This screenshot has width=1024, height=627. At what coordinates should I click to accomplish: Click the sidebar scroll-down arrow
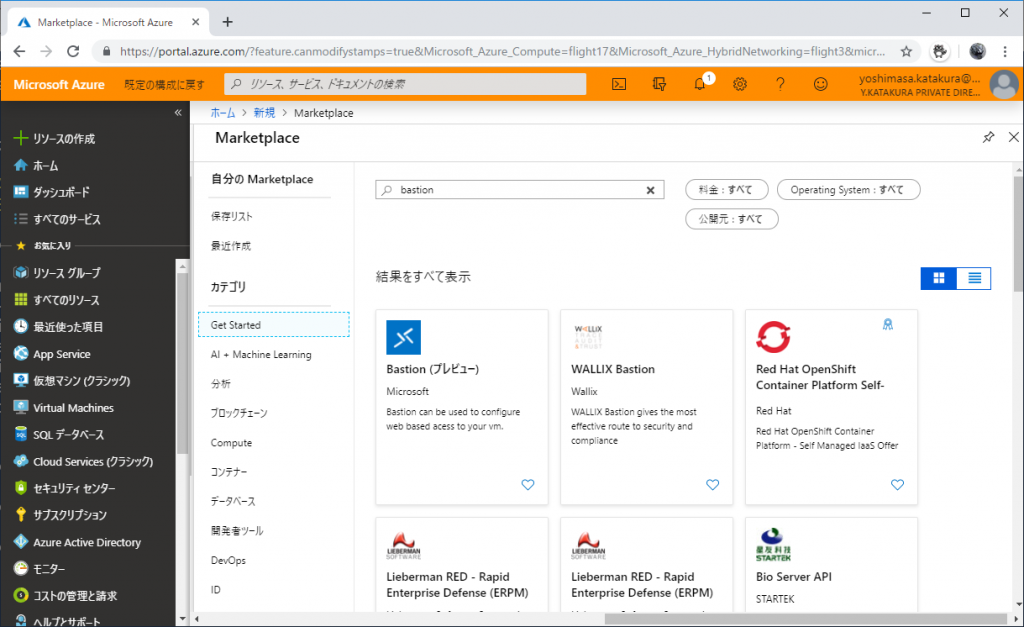point(182,619)
